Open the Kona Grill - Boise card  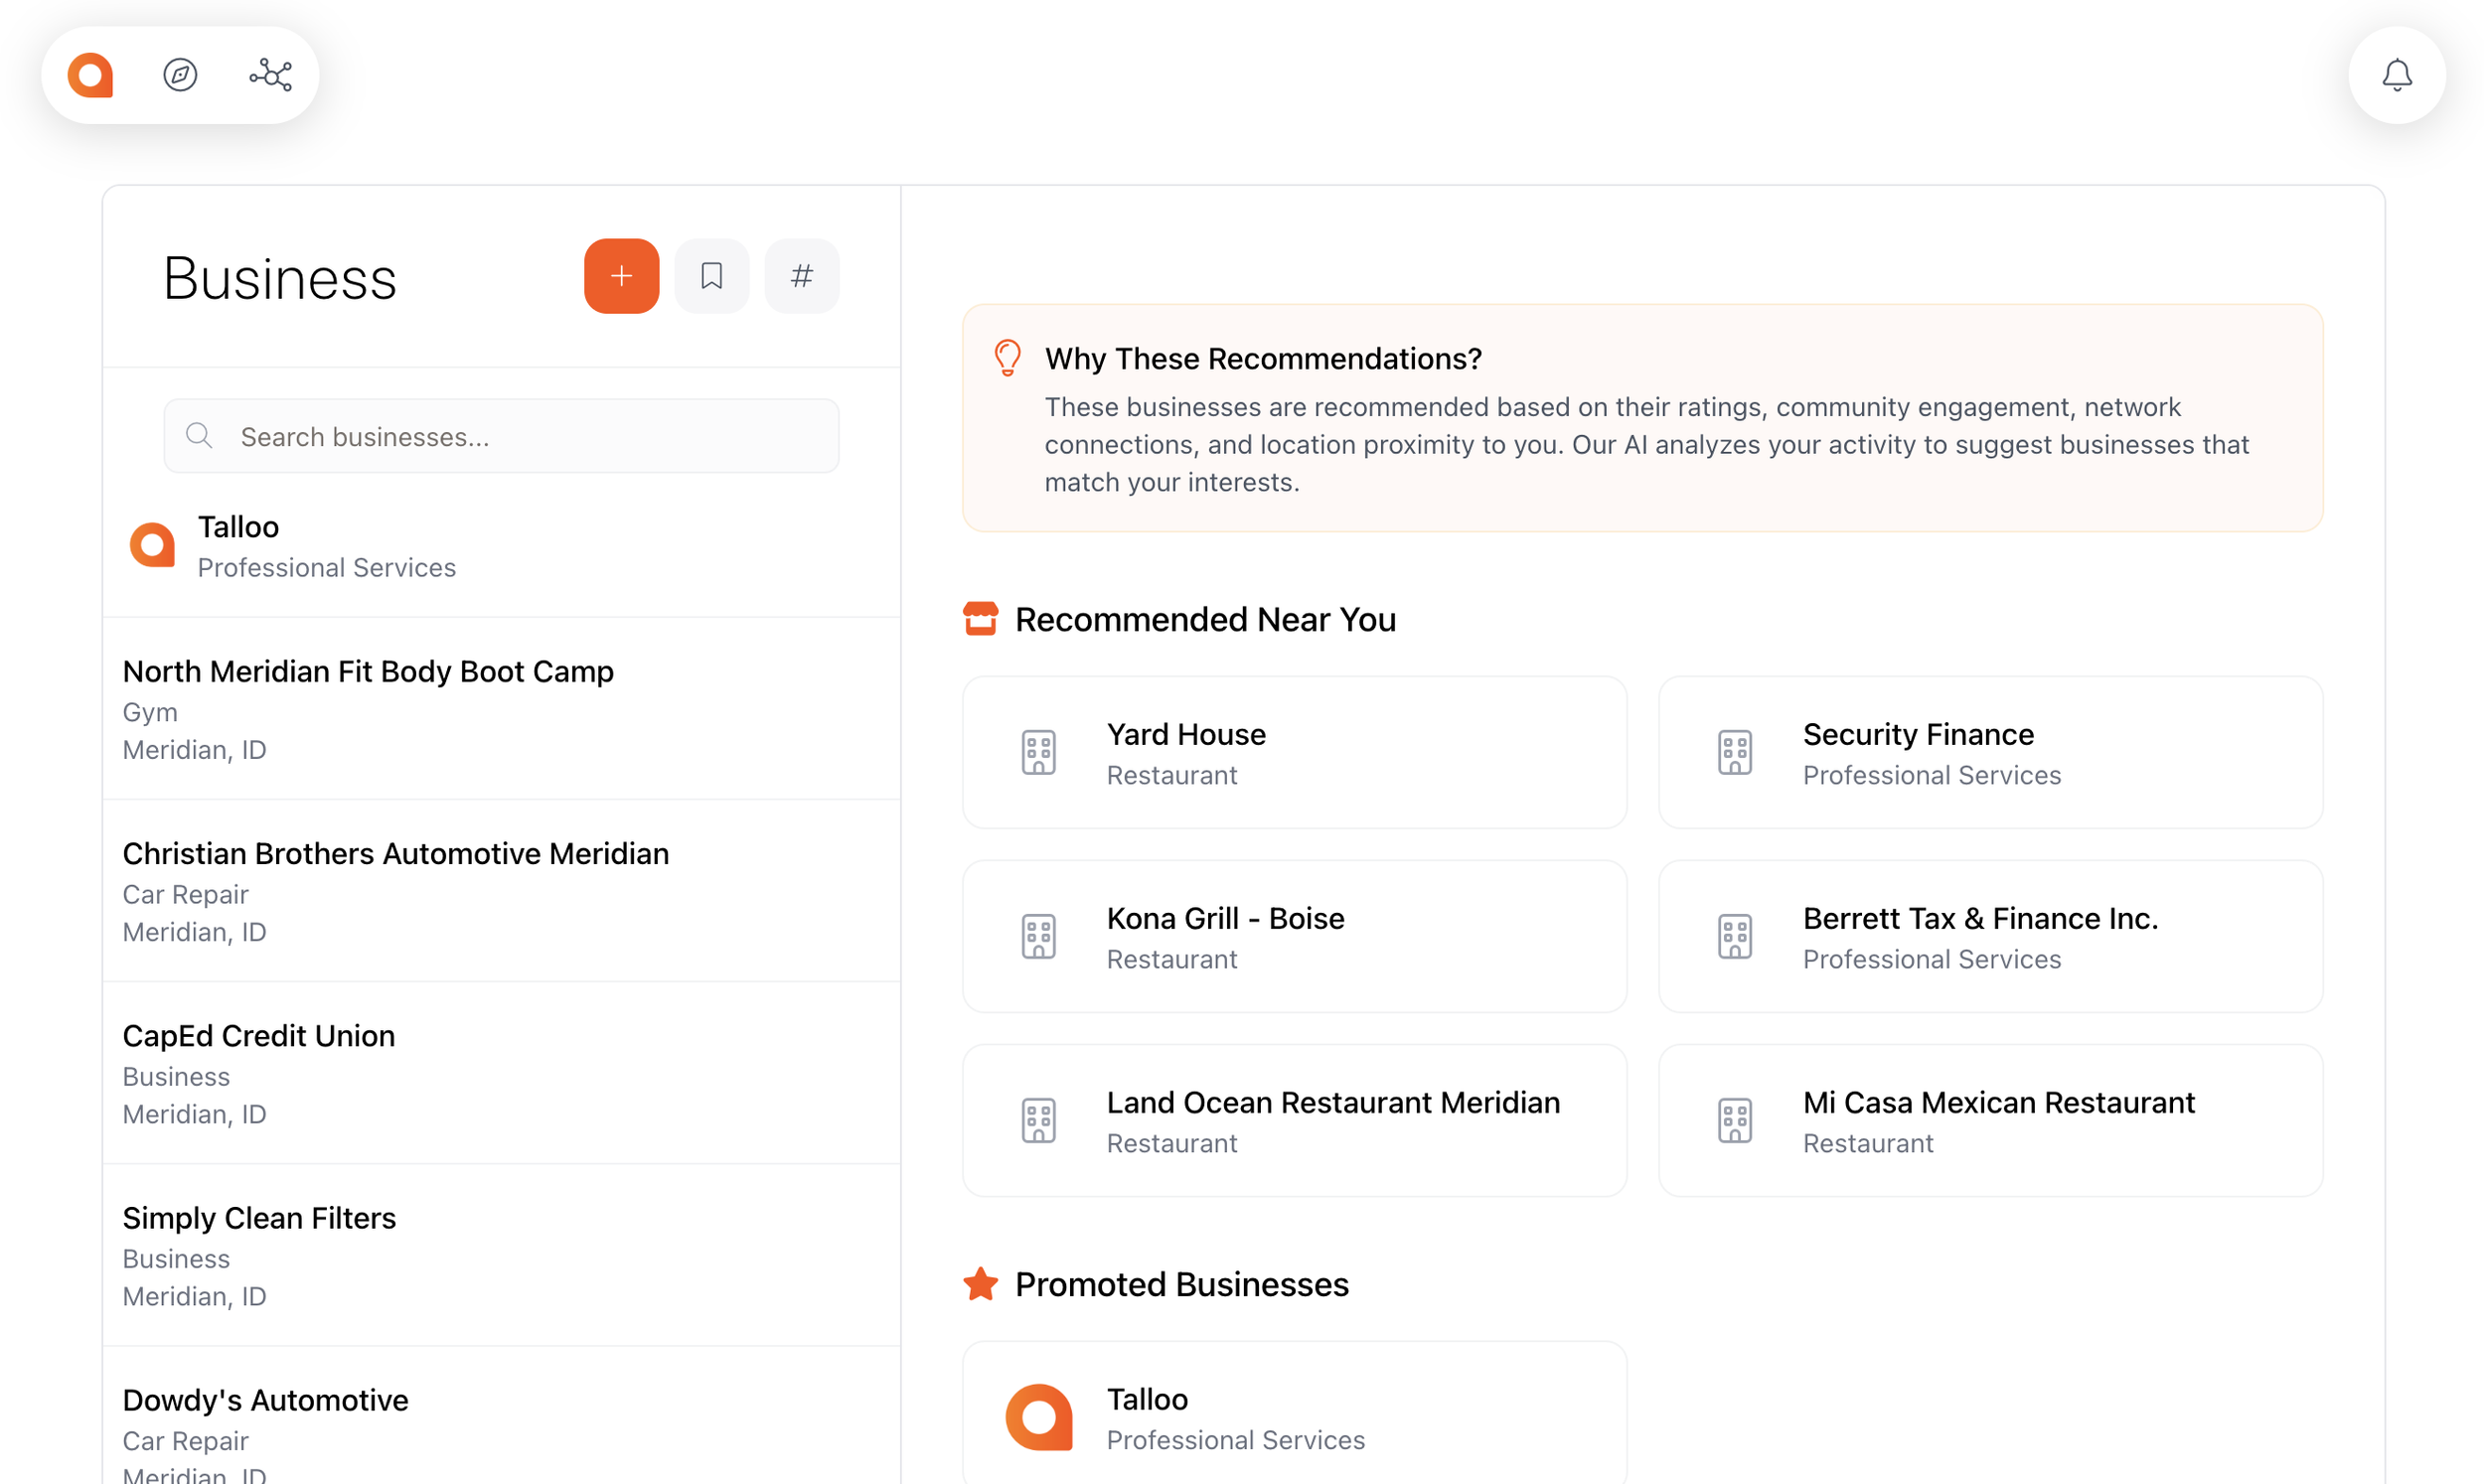click(1294, 936)
